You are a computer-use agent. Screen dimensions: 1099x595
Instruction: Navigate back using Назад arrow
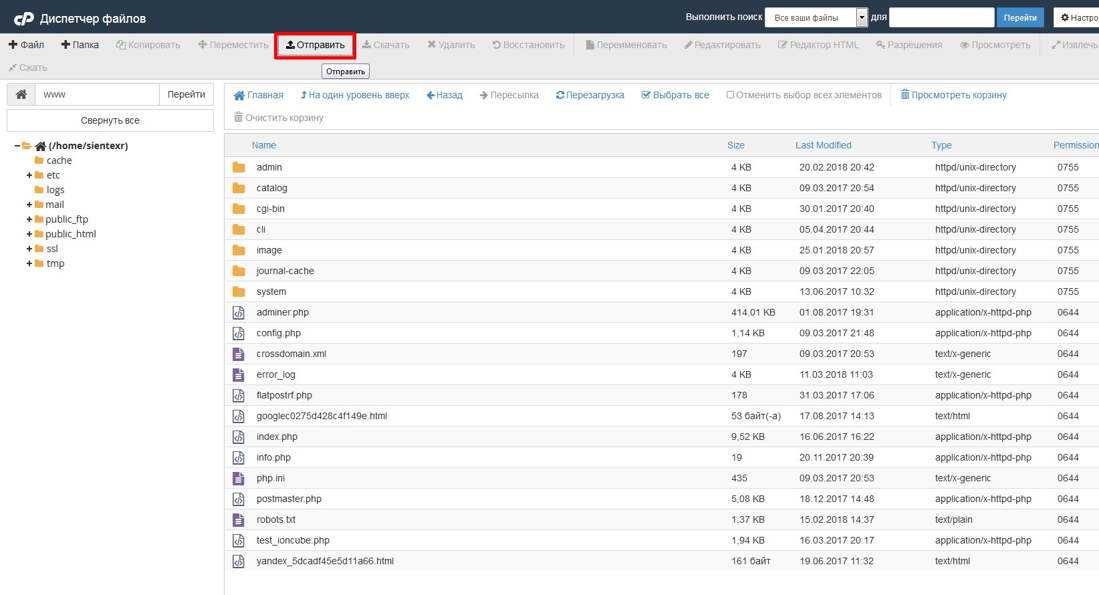pyautogui.click(x=444, y=95)
